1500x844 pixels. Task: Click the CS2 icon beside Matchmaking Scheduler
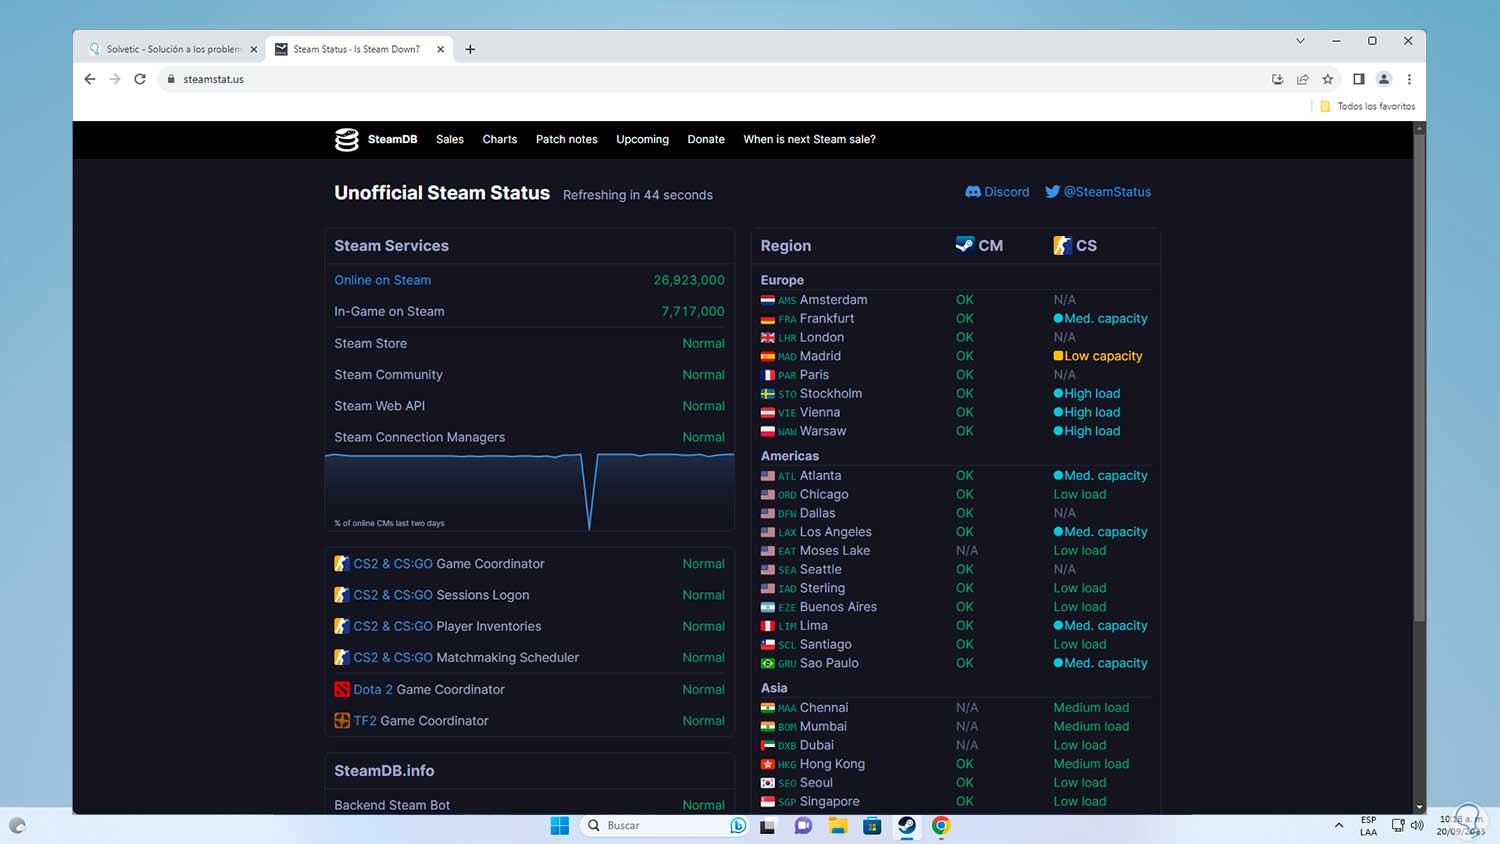point(342,657)
